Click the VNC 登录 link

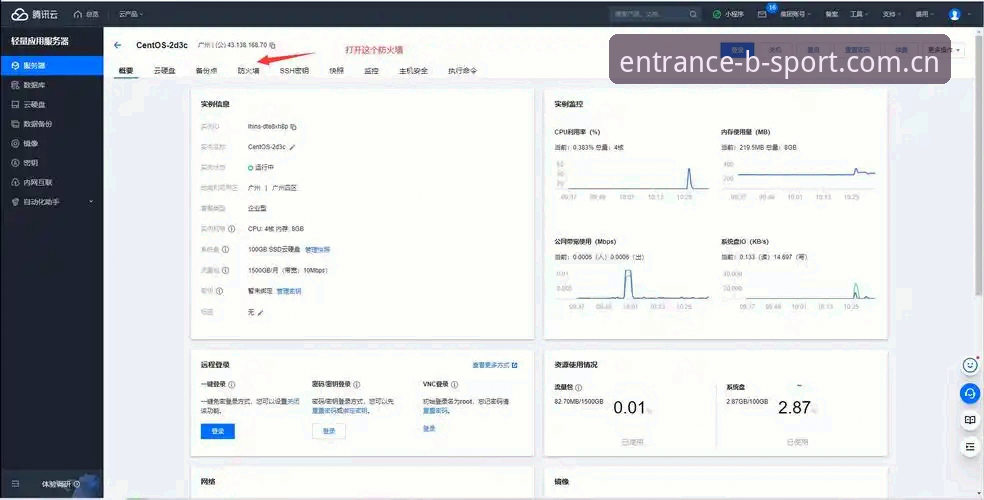click(x=429, y=428)
